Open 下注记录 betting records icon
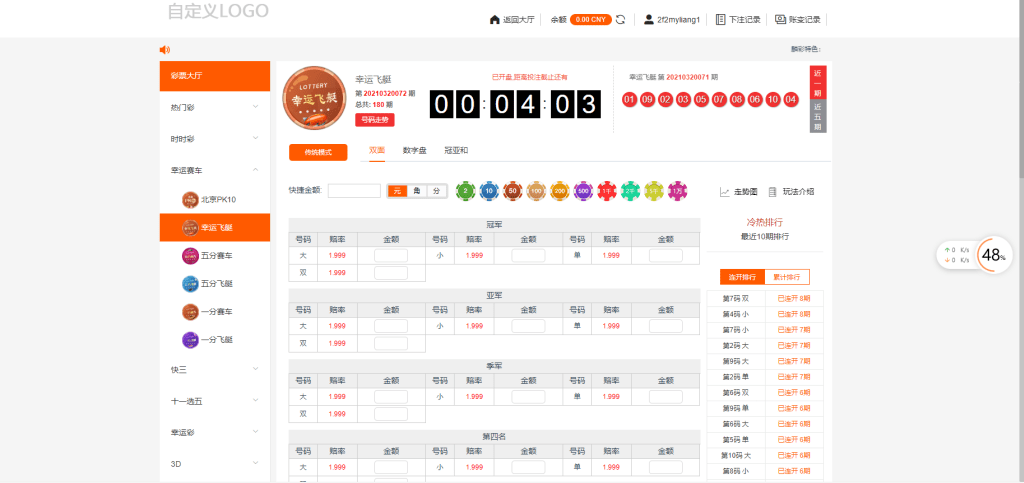Screen dimensions: 1024x483 click(721, 19)
